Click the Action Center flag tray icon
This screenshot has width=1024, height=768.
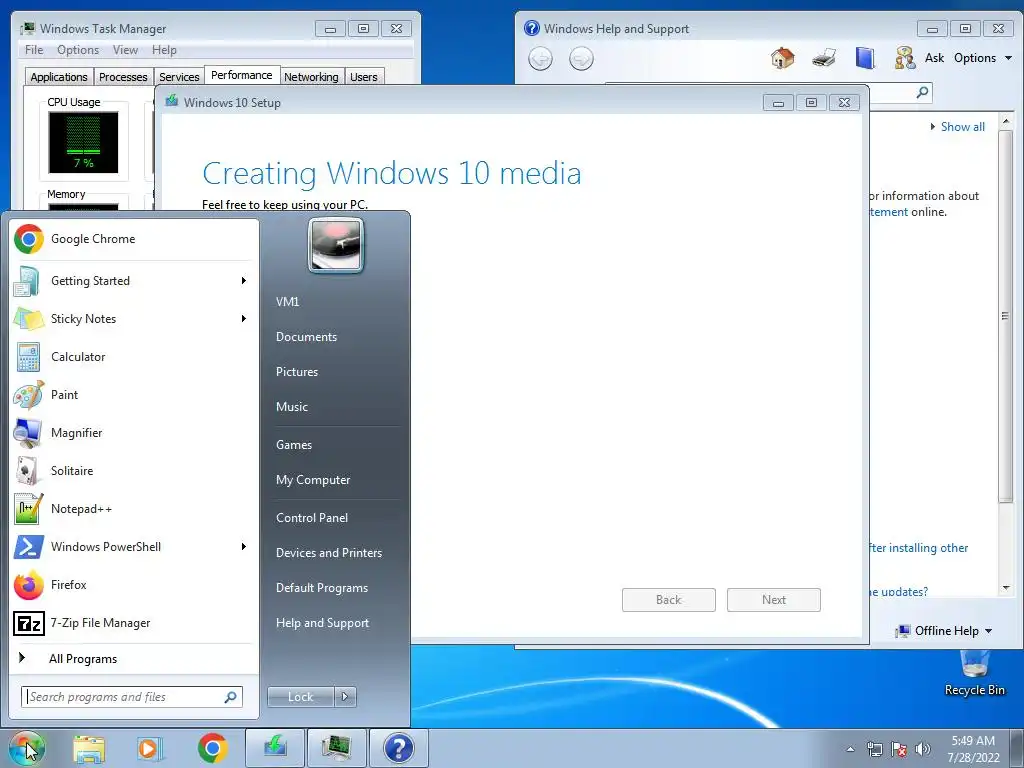[x=899, y=749]
